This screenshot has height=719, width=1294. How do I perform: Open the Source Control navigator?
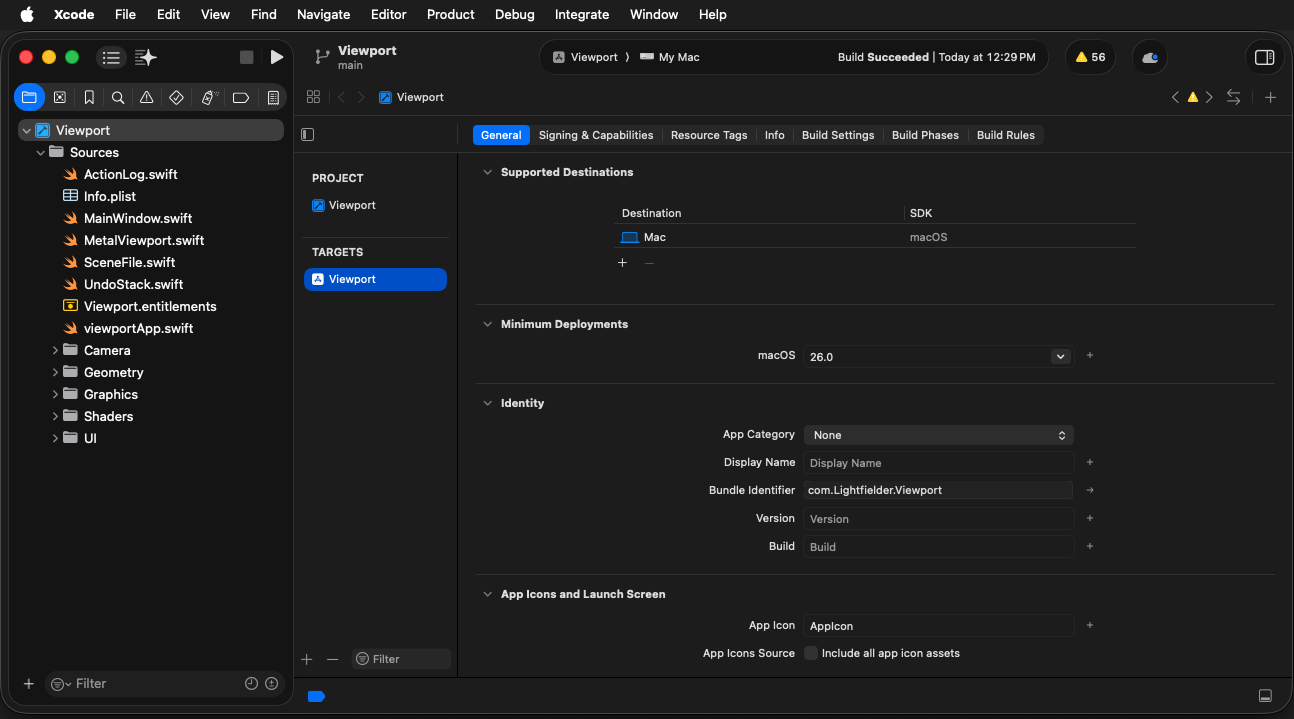59,97
